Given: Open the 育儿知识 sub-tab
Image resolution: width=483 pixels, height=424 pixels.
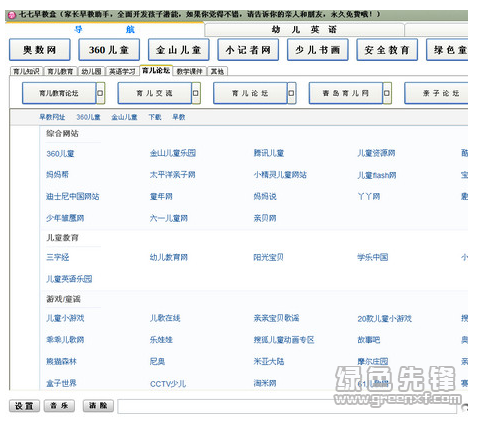Looking at the screenshot, I should 26,71.
